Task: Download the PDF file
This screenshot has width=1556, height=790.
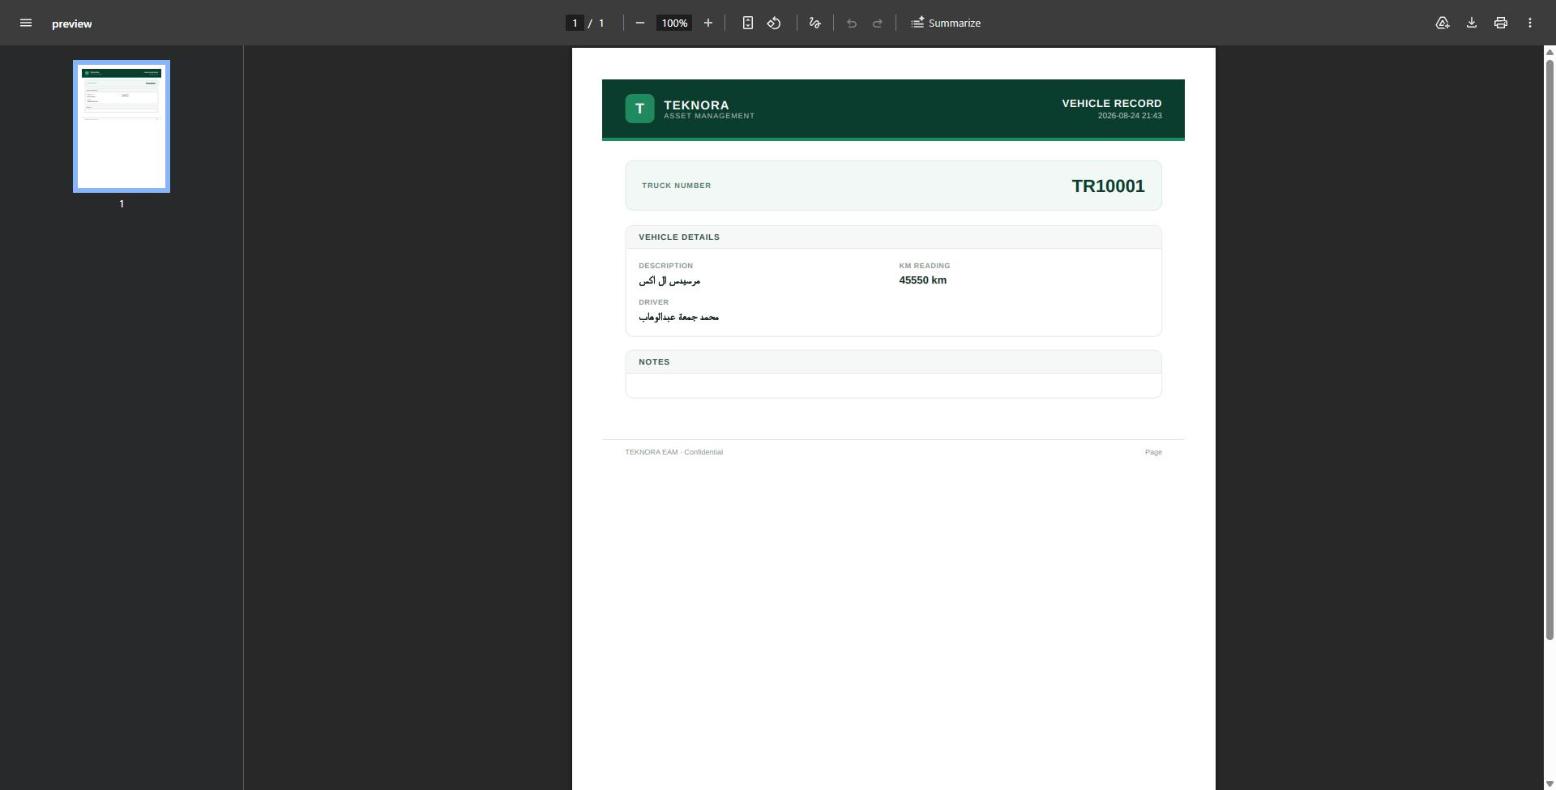Action: click(1472, 23)
